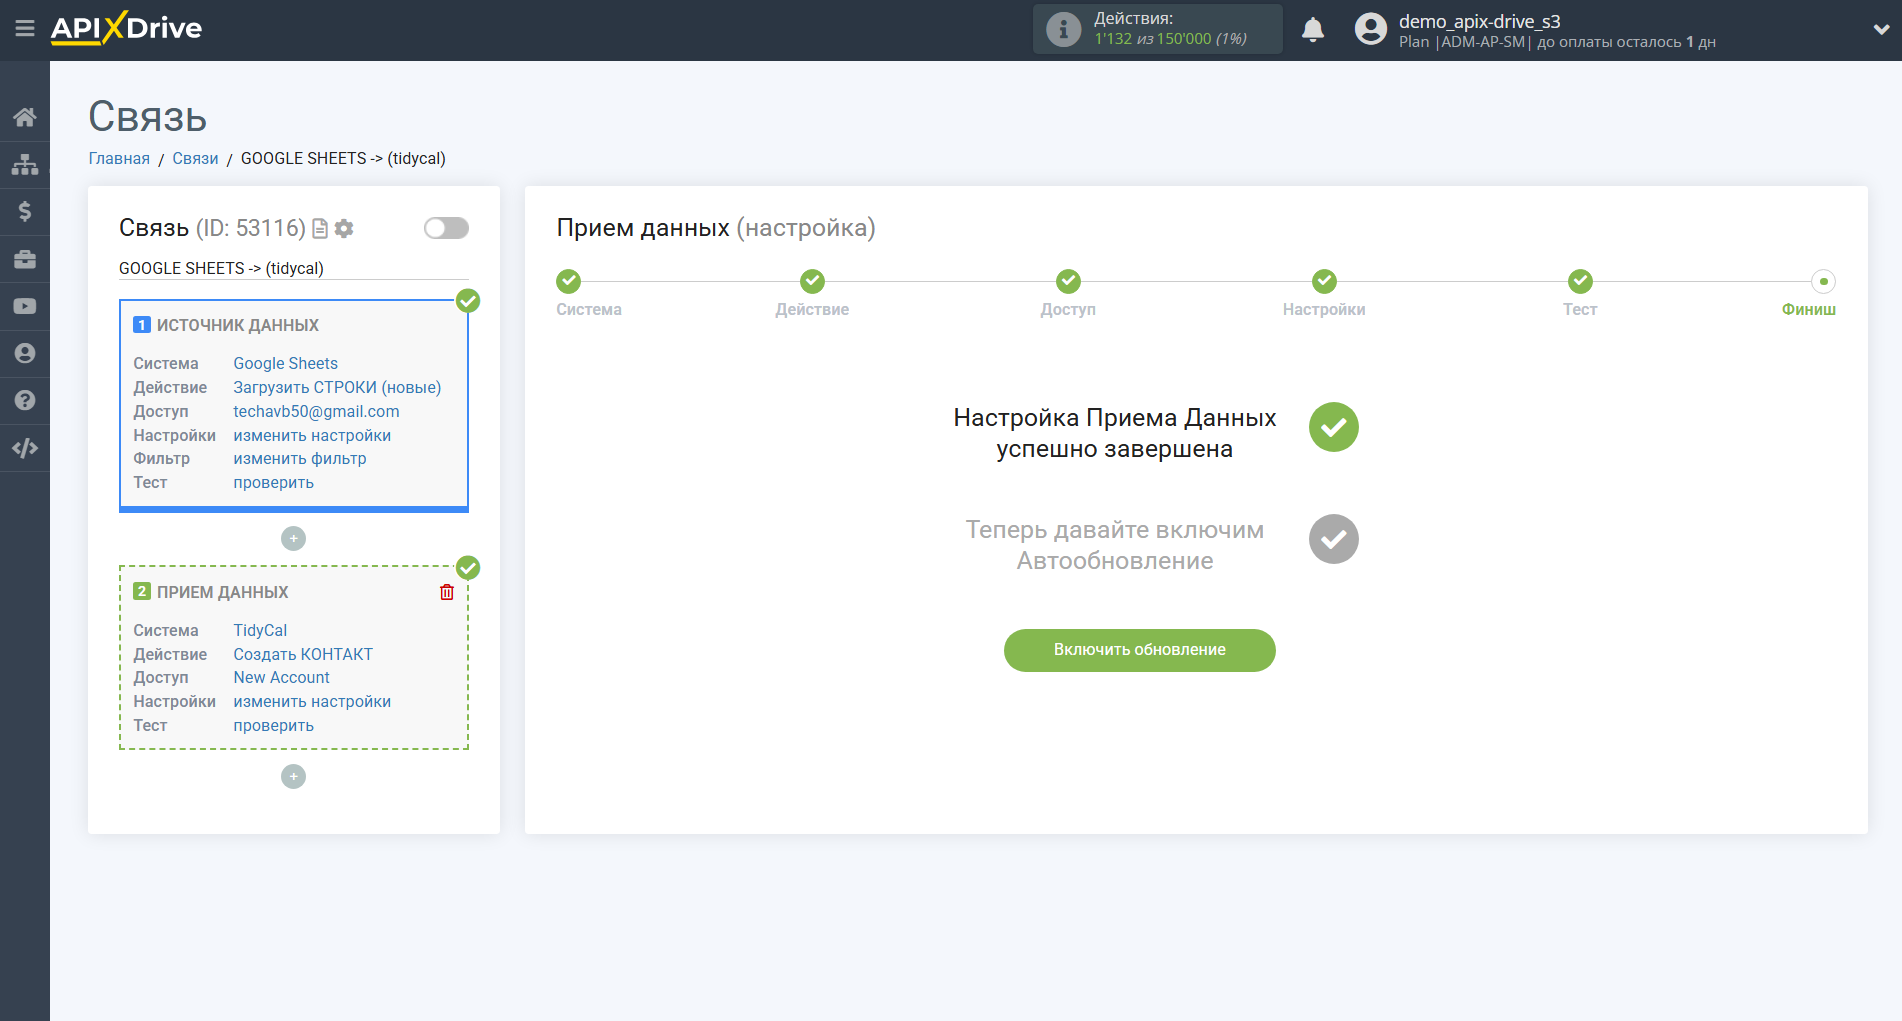Viewport: 1902px width, 1021px height.
Task: Open connection notes via the document icon
Action: pos(320,228)
